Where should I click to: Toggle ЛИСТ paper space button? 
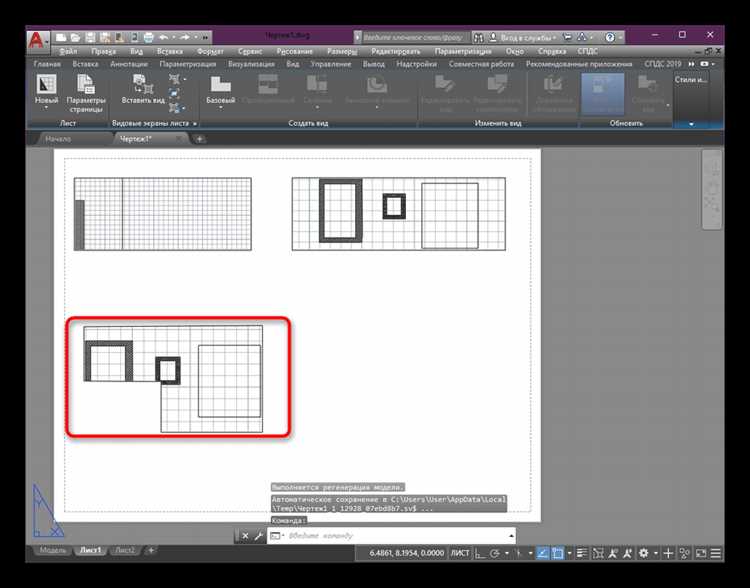pyautogui.click(x=460, y=553)
